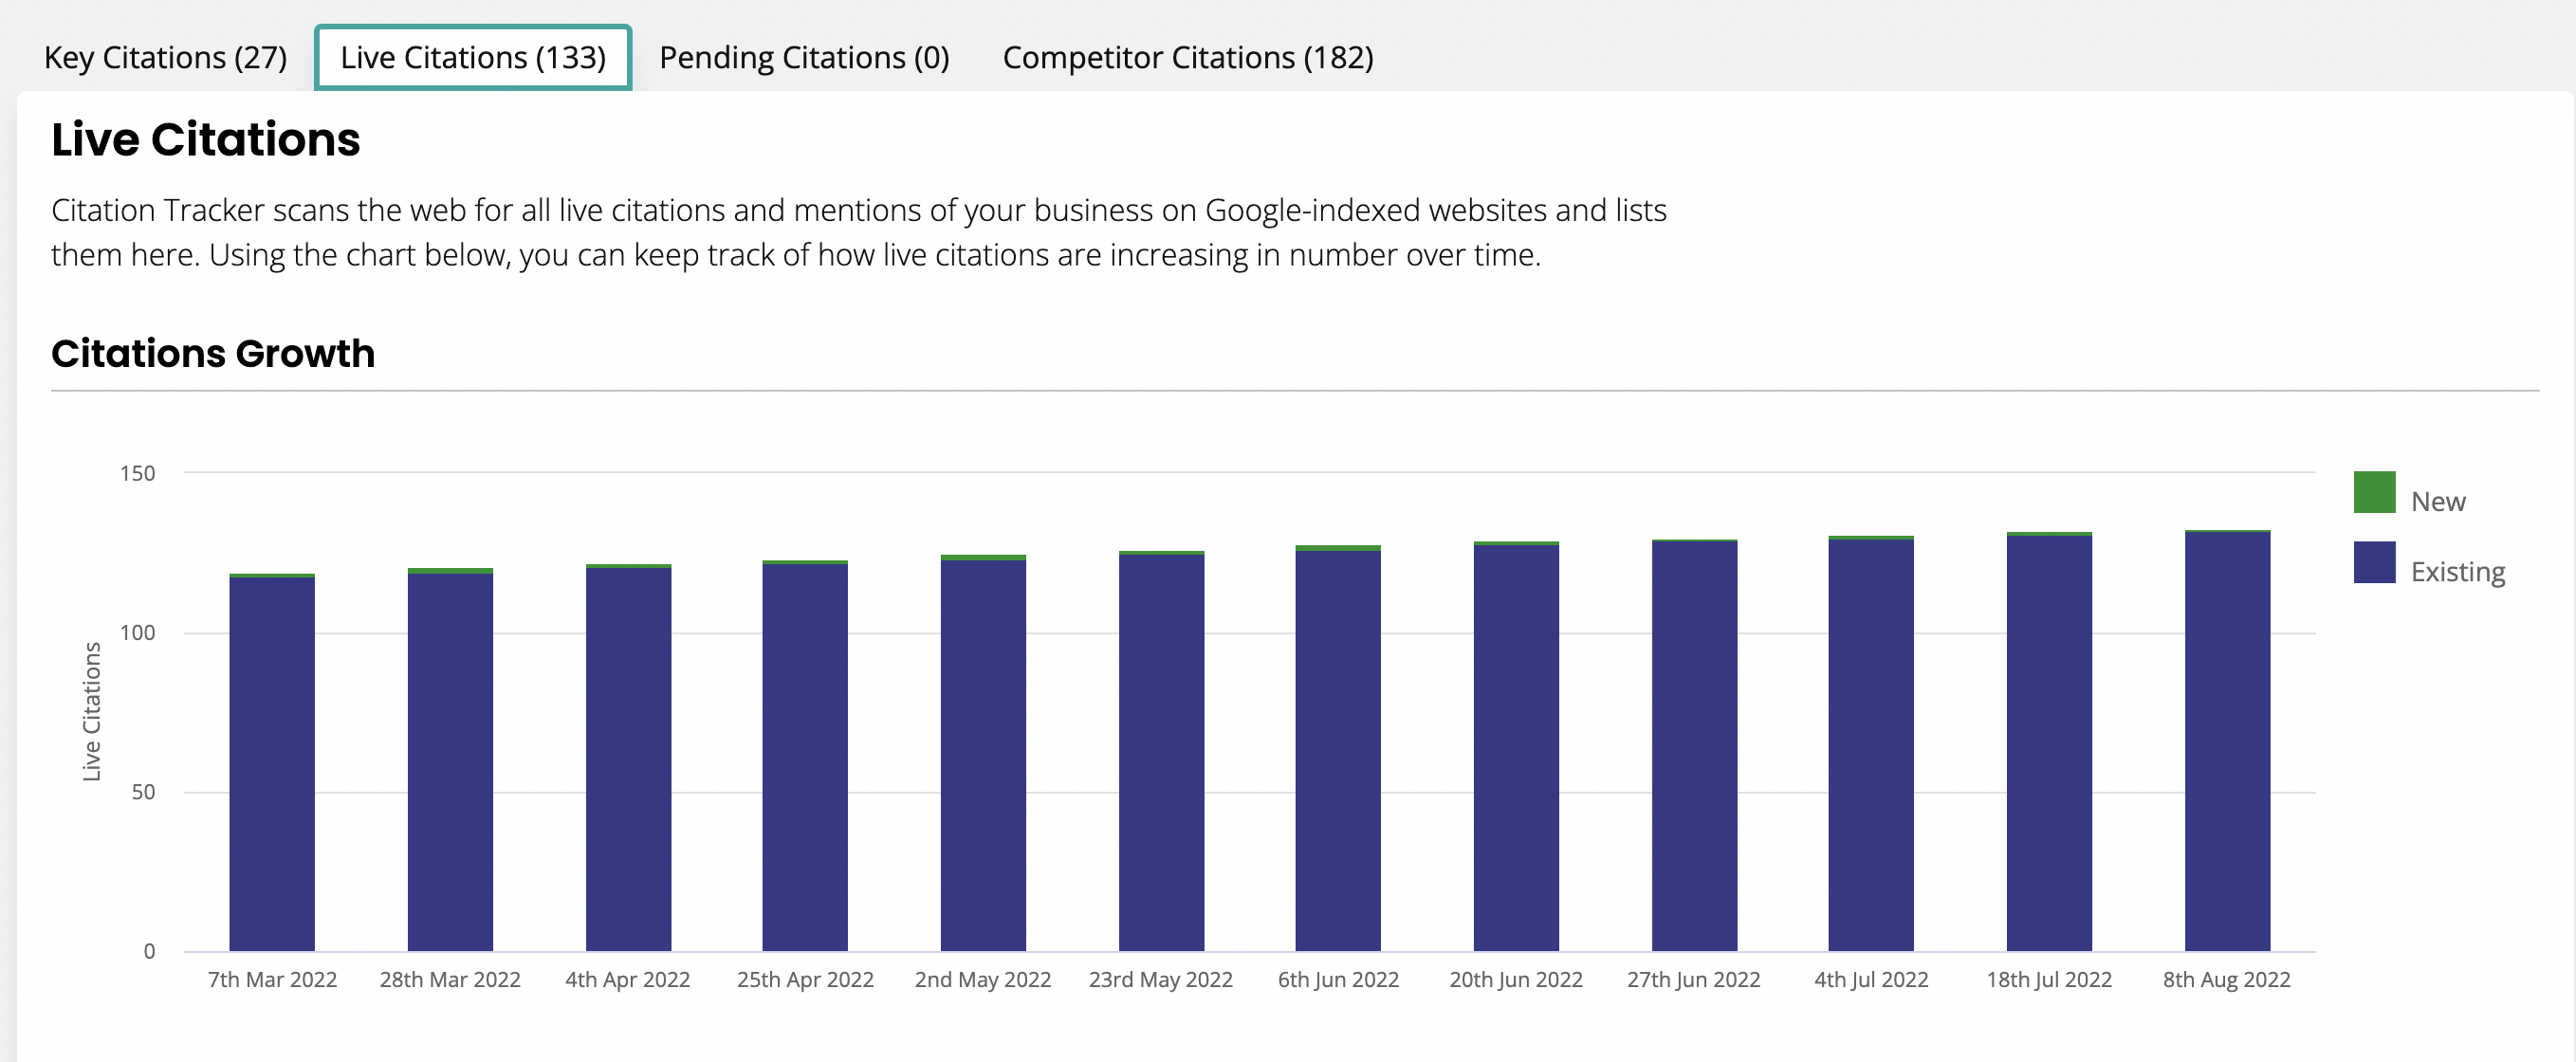Screen dimensions: 2576x1062
Task: Open the Key Citations (27) tab
Action: point(166,58)
